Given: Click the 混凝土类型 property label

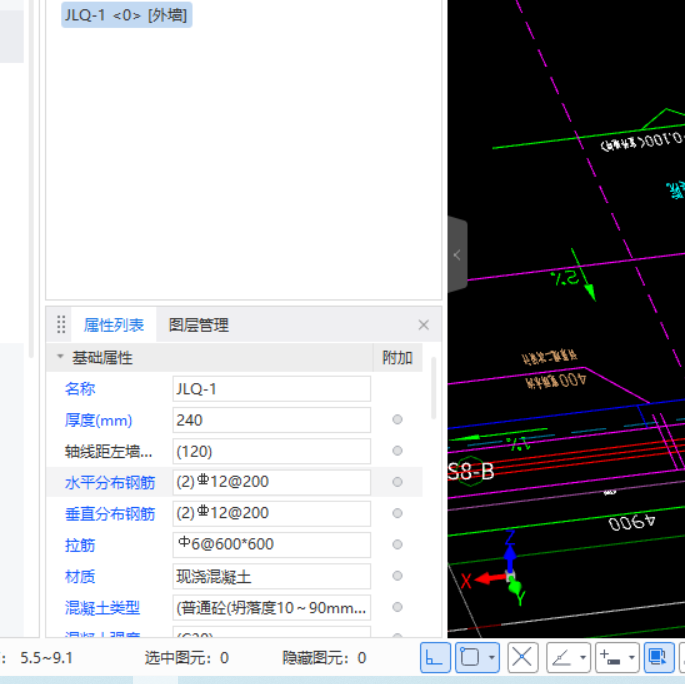Looking at the screenshot, I should click(102, 608).
